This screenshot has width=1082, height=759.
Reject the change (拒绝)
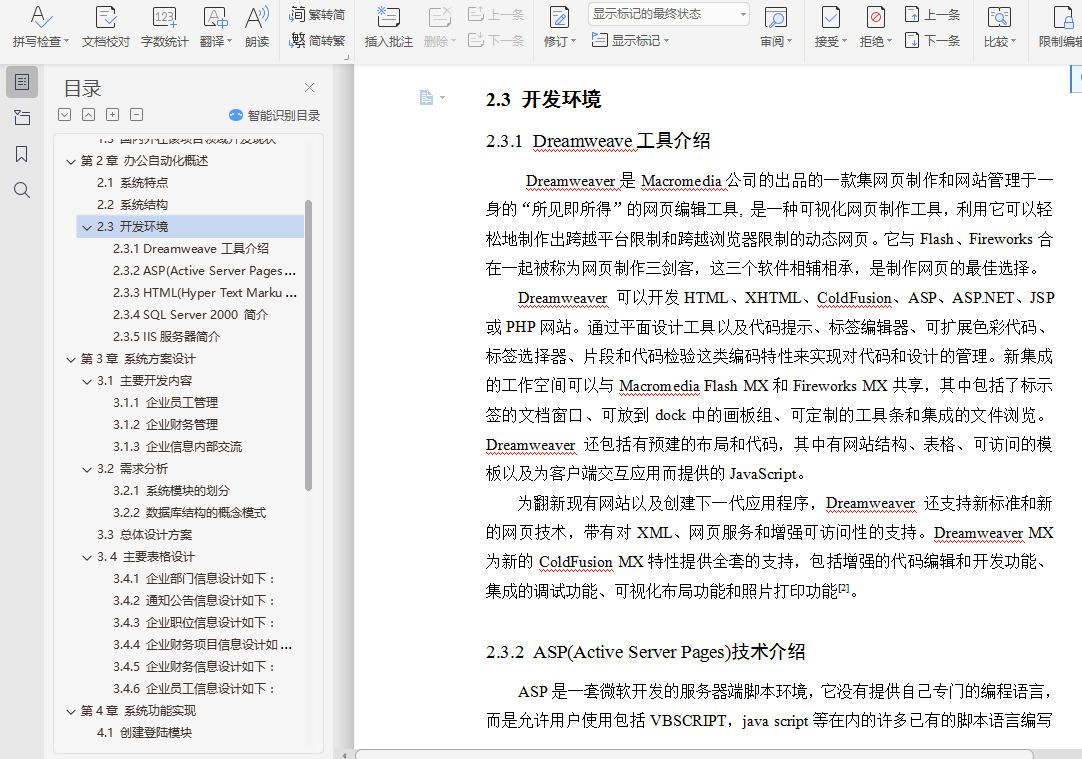pos(875,18)
